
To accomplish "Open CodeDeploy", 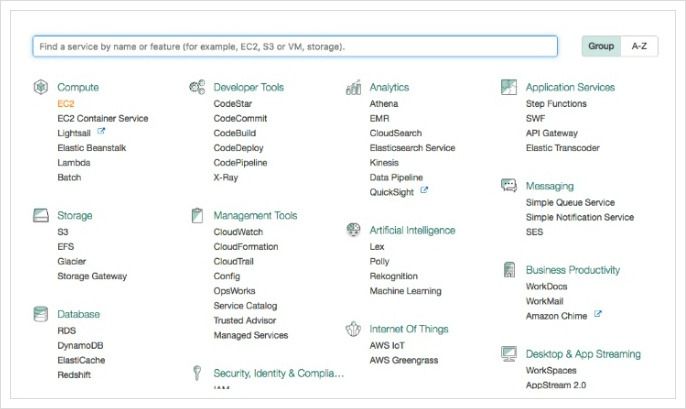I will [238, 148].
